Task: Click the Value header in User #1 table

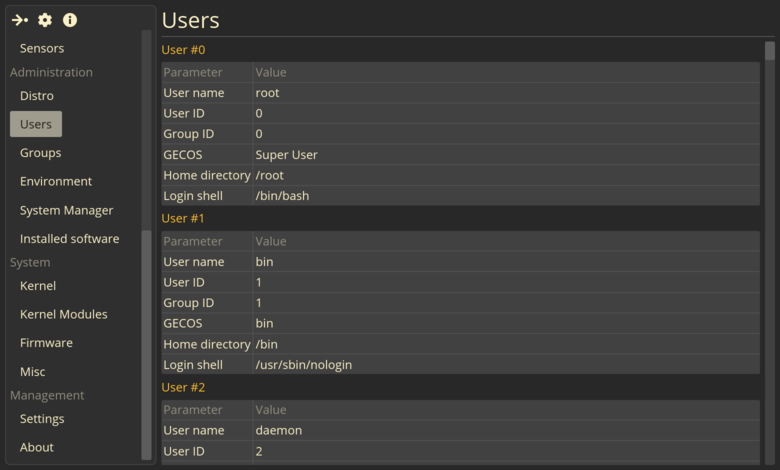Action: pyautogui.click(x=271, y=241)
